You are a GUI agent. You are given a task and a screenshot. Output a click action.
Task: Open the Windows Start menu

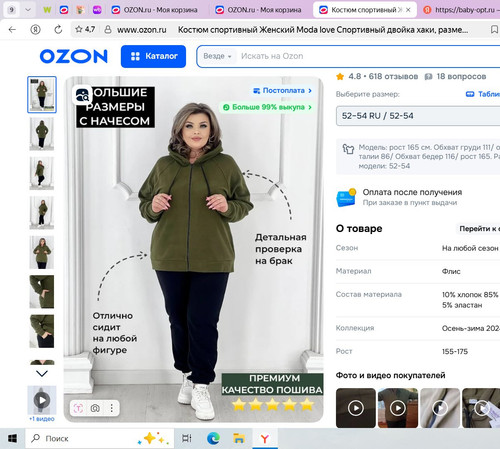[12, 438]
